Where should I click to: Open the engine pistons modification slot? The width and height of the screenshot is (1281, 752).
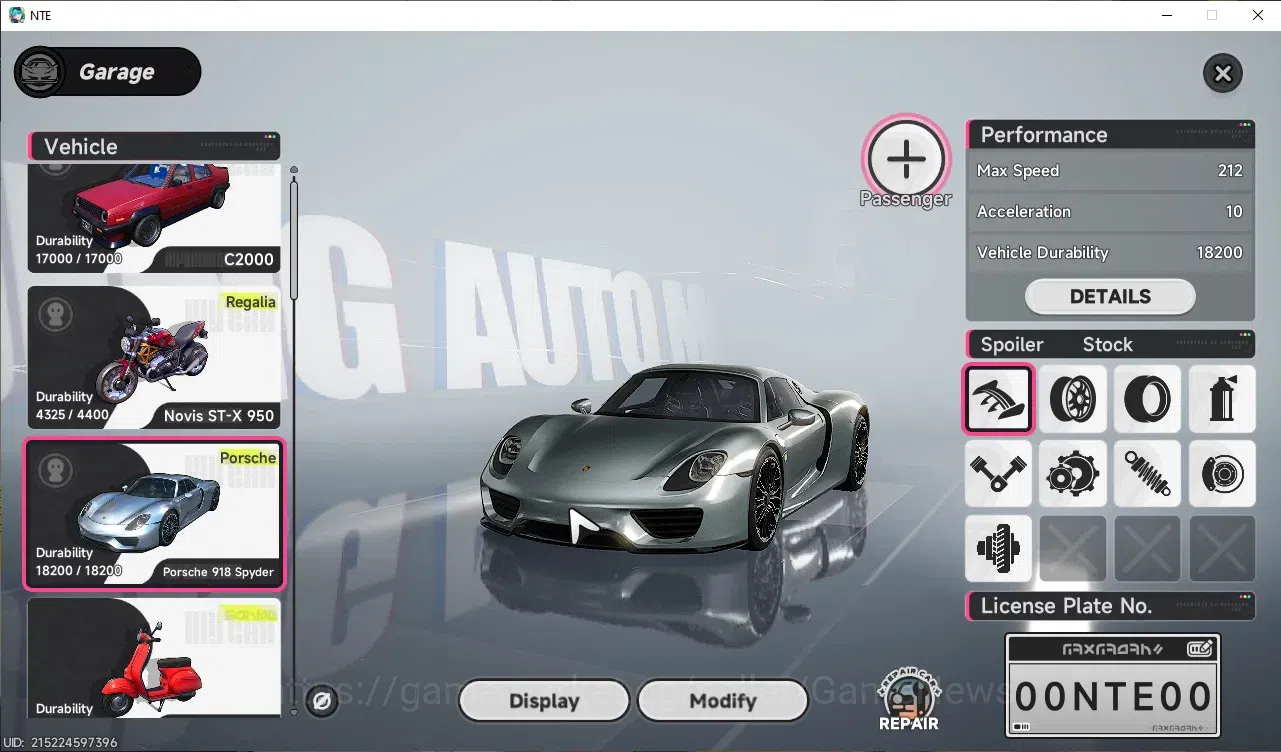point(998,473)
